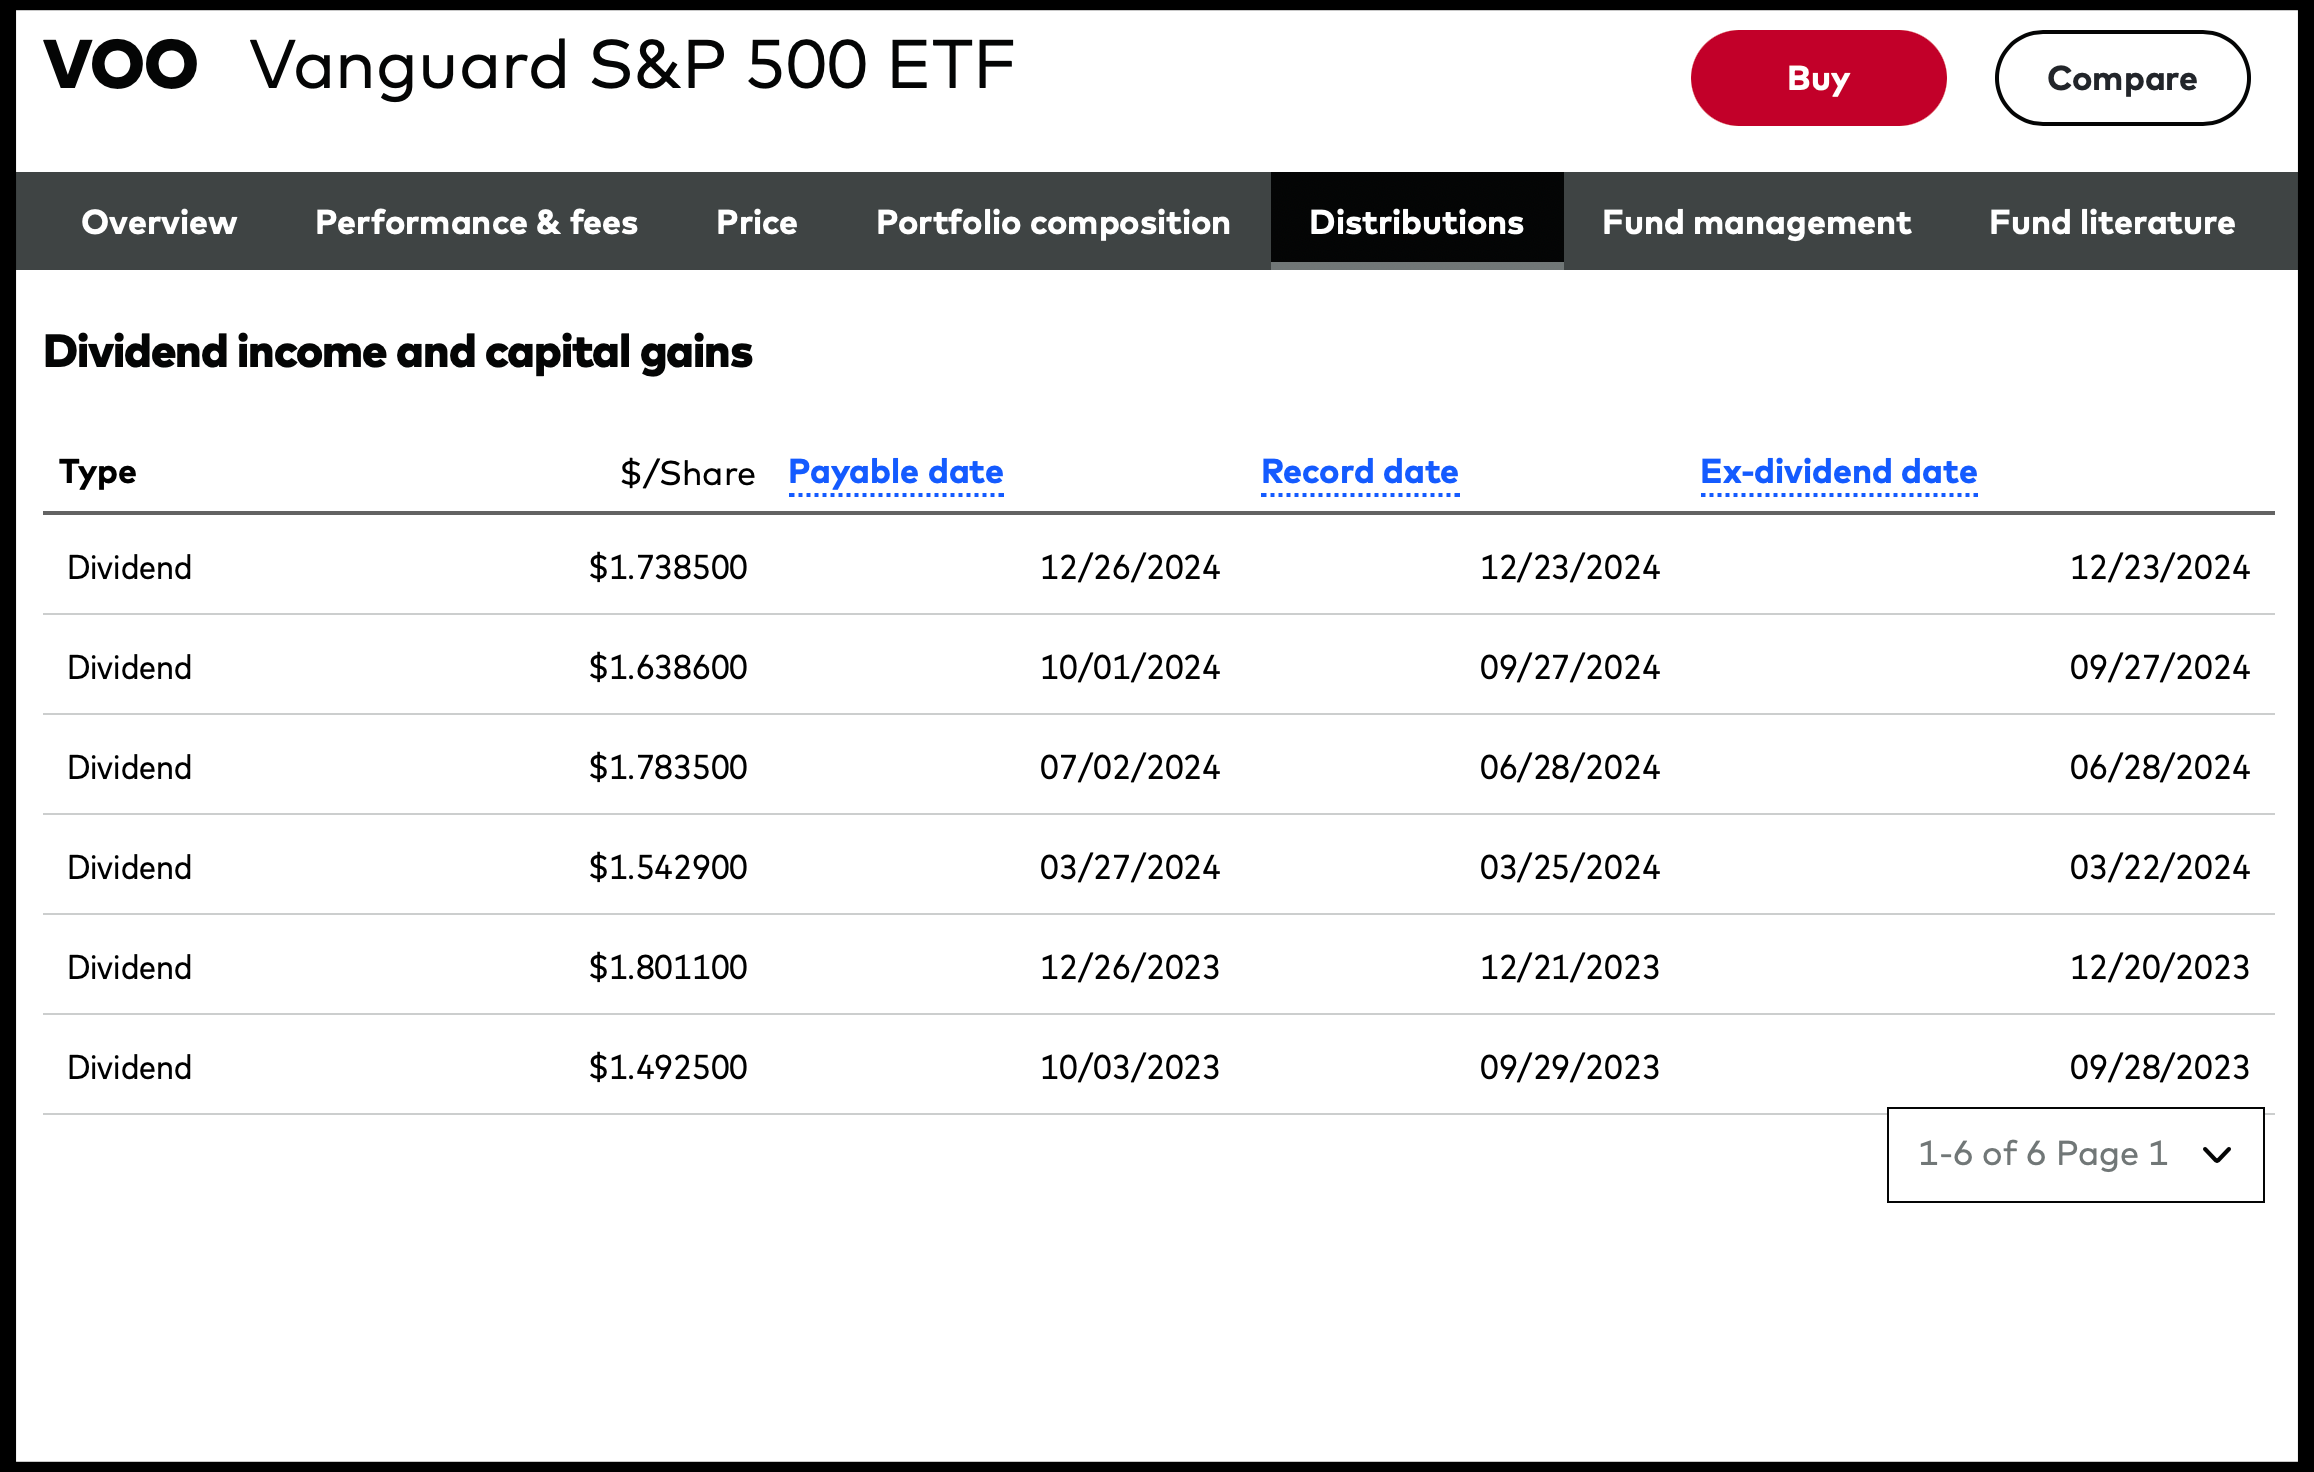The height and width of the screenshot is (1472, 2314).
Task: Click the Payable date header link
Action: coord(895,472)
